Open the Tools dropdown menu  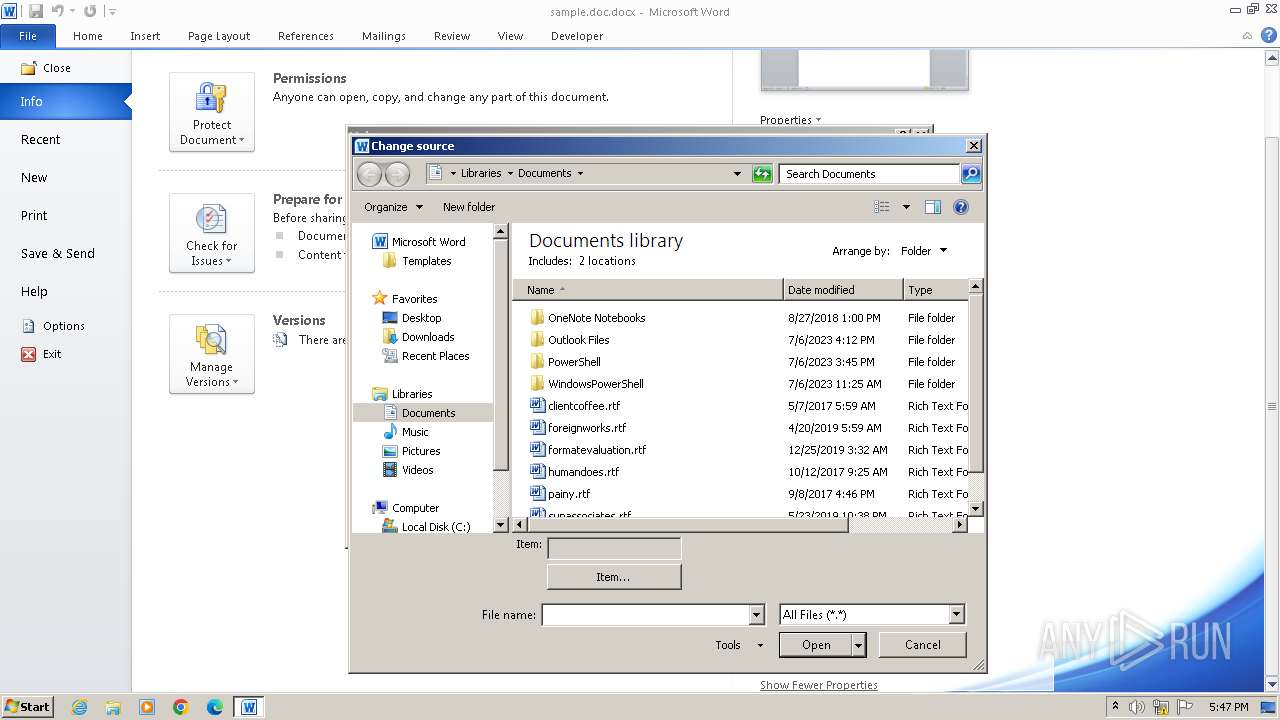click(739, 645)
